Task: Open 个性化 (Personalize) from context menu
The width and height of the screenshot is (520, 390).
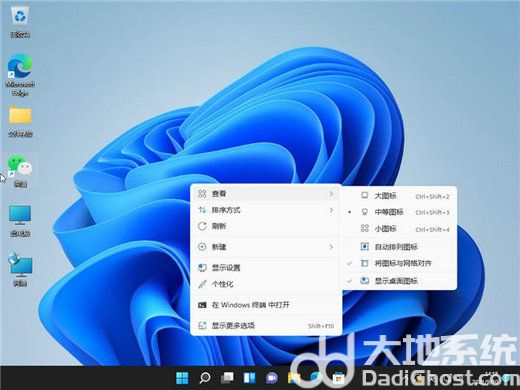Action: (266, 284)
